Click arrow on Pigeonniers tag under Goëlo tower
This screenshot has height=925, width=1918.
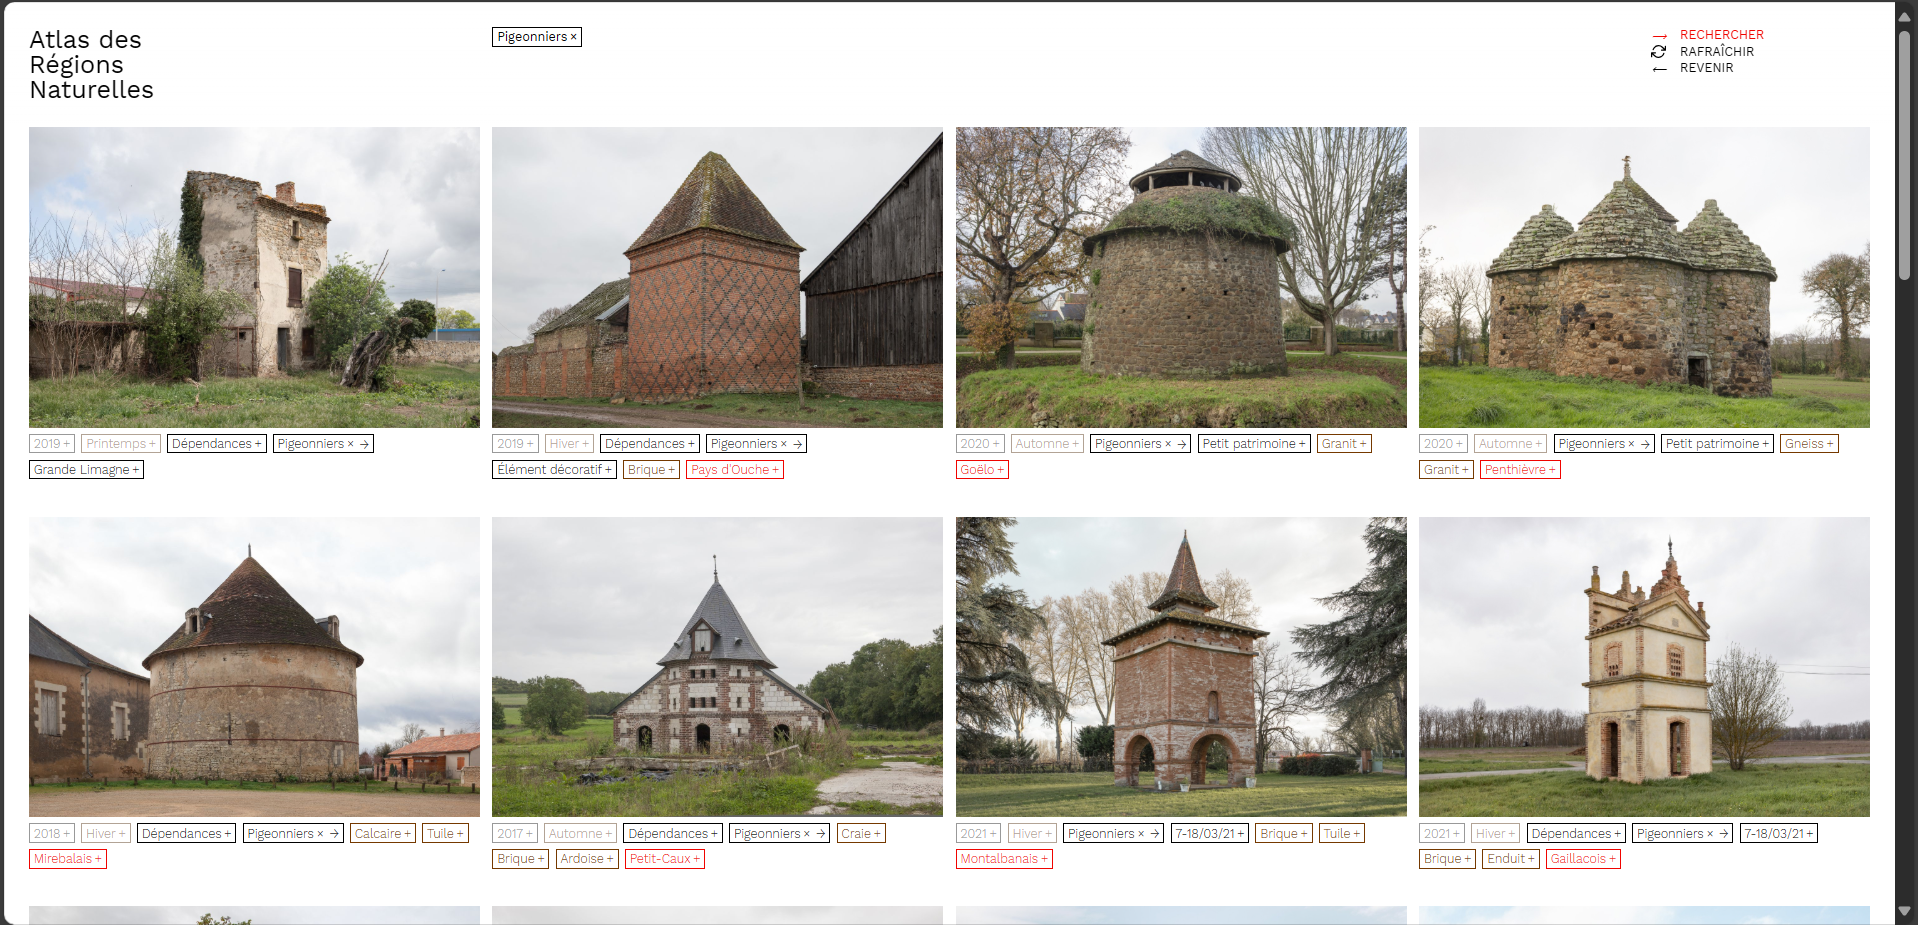coord(1181,444)
